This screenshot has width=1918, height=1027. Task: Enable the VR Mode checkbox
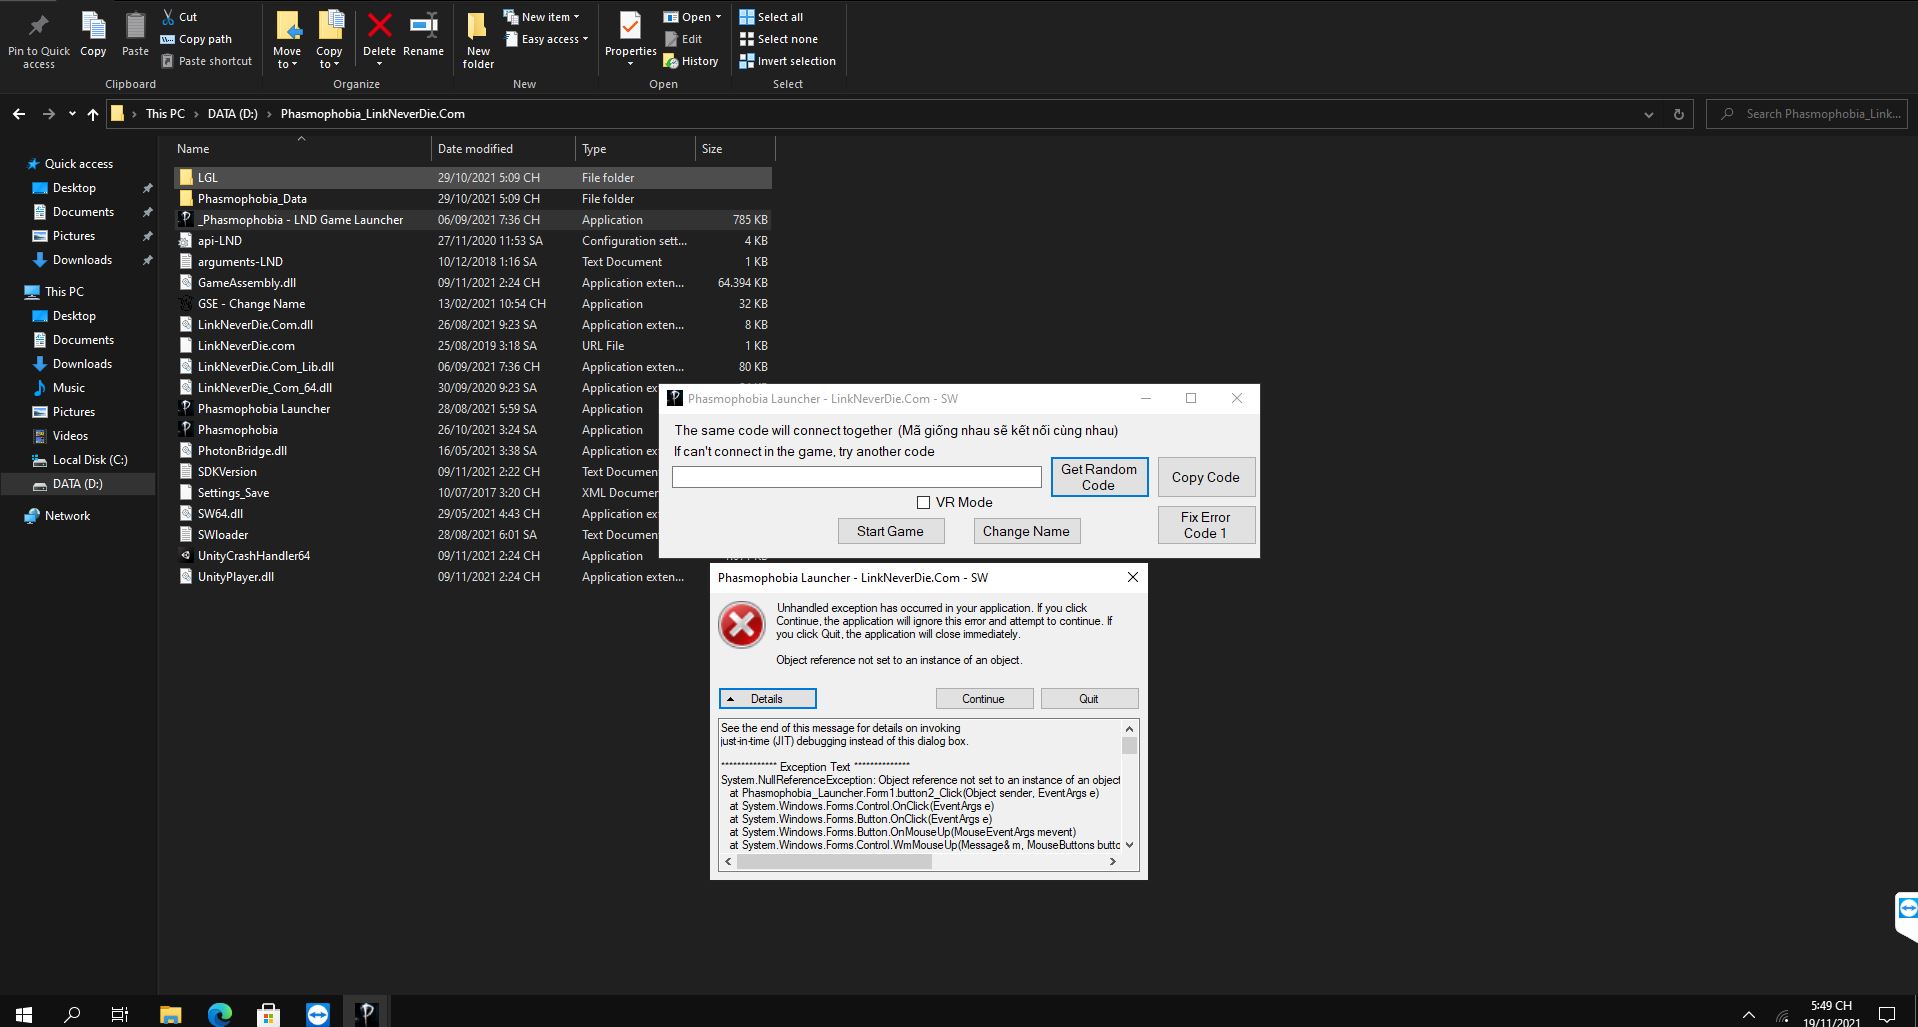pos(923,503)
